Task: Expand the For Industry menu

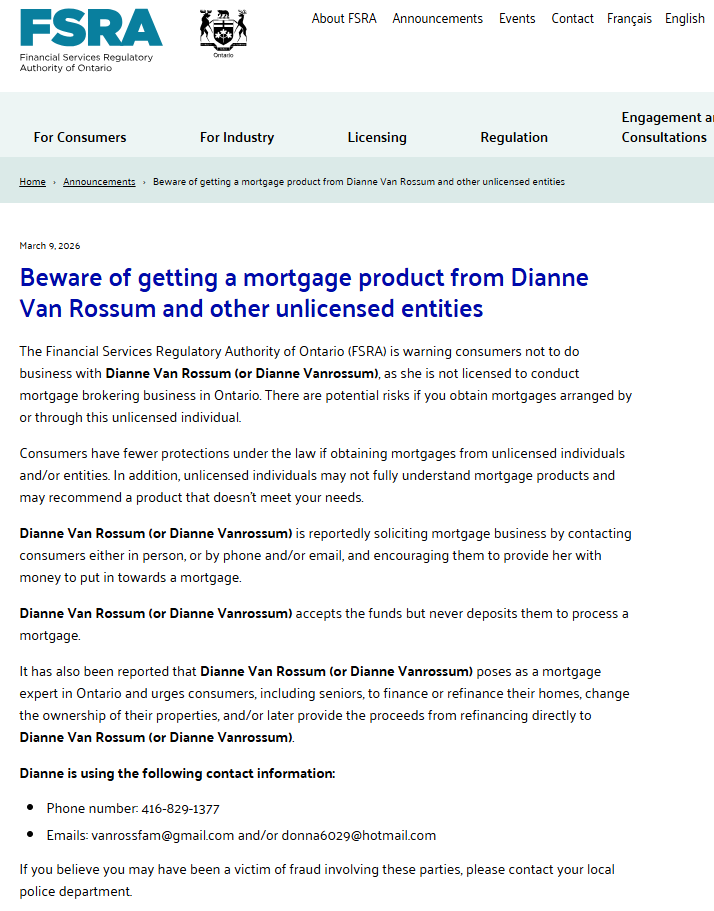Action: tap(237, 137)
